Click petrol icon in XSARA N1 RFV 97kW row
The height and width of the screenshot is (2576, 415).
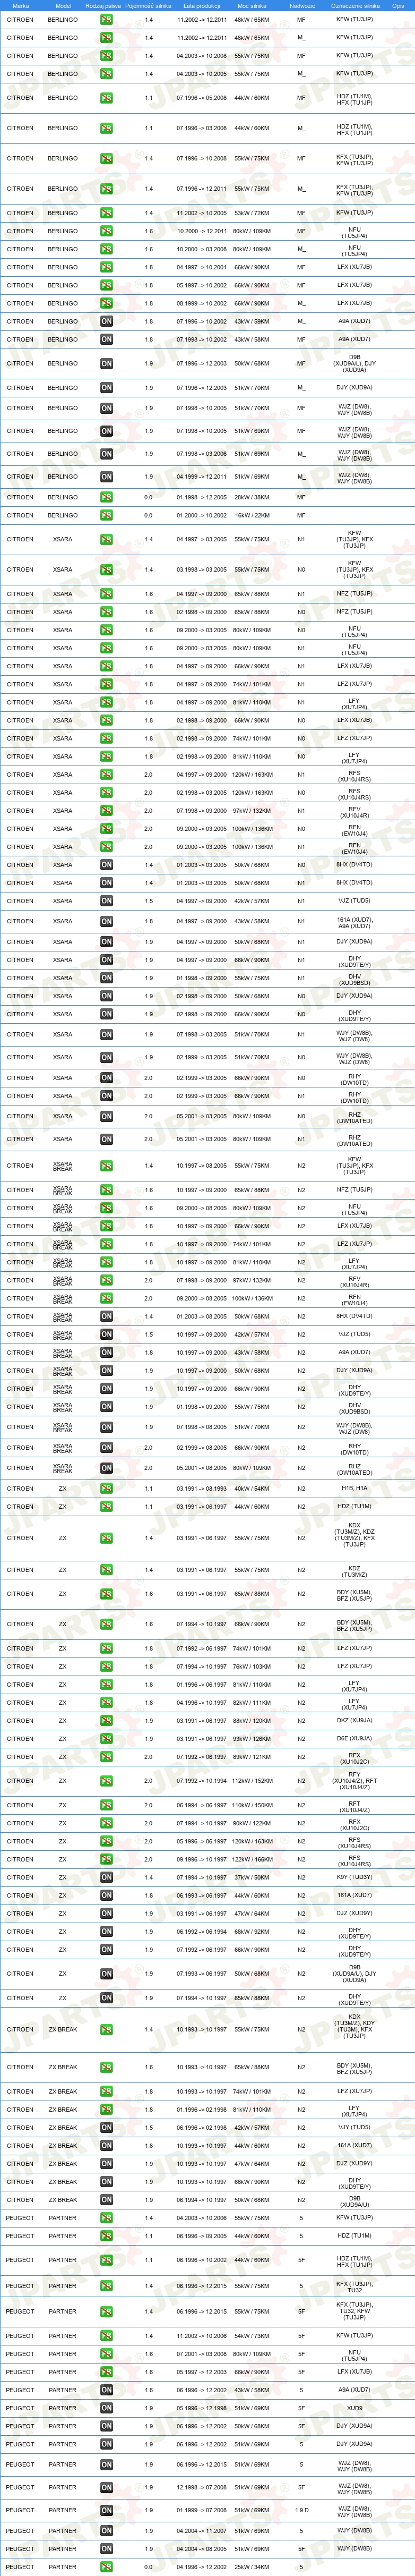click(x=106, y=811)
